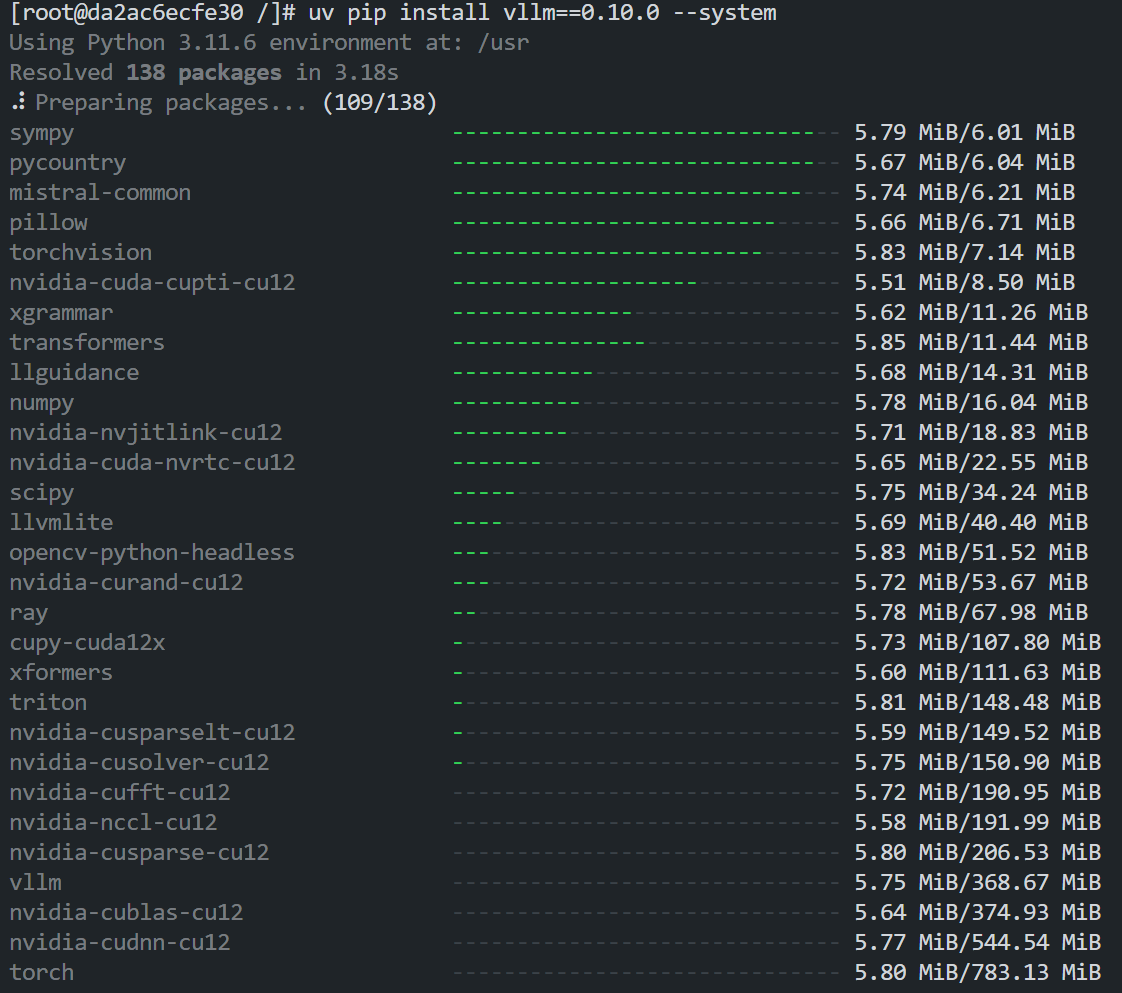Click the vllm package name
Screen dimensions: 1122x993
pos(36,883)
